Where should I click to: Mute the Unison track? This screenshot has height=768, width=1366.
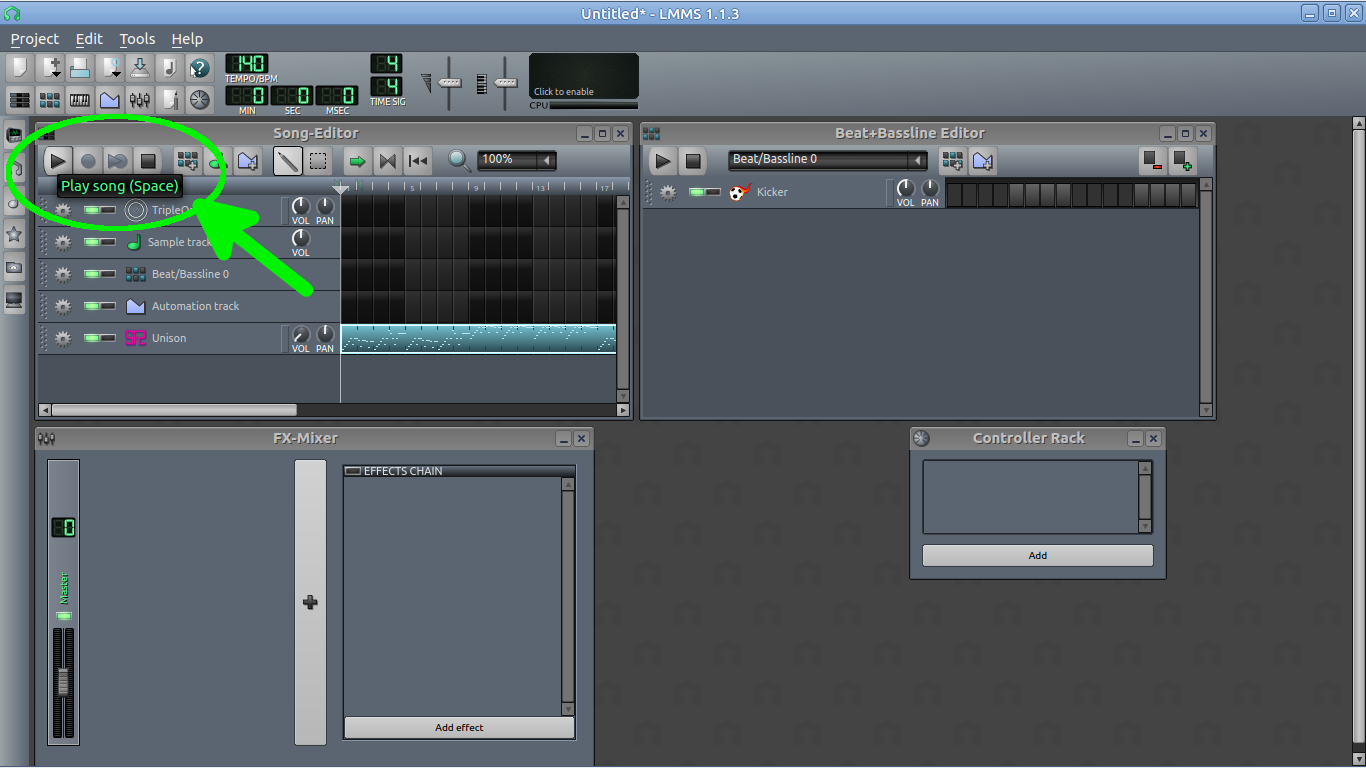92,338
